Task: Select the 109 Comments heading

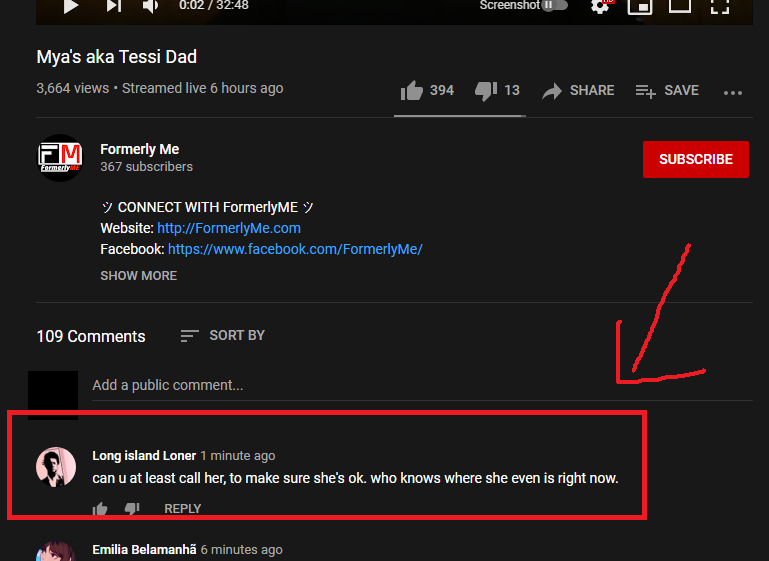Action: point(91,336)
